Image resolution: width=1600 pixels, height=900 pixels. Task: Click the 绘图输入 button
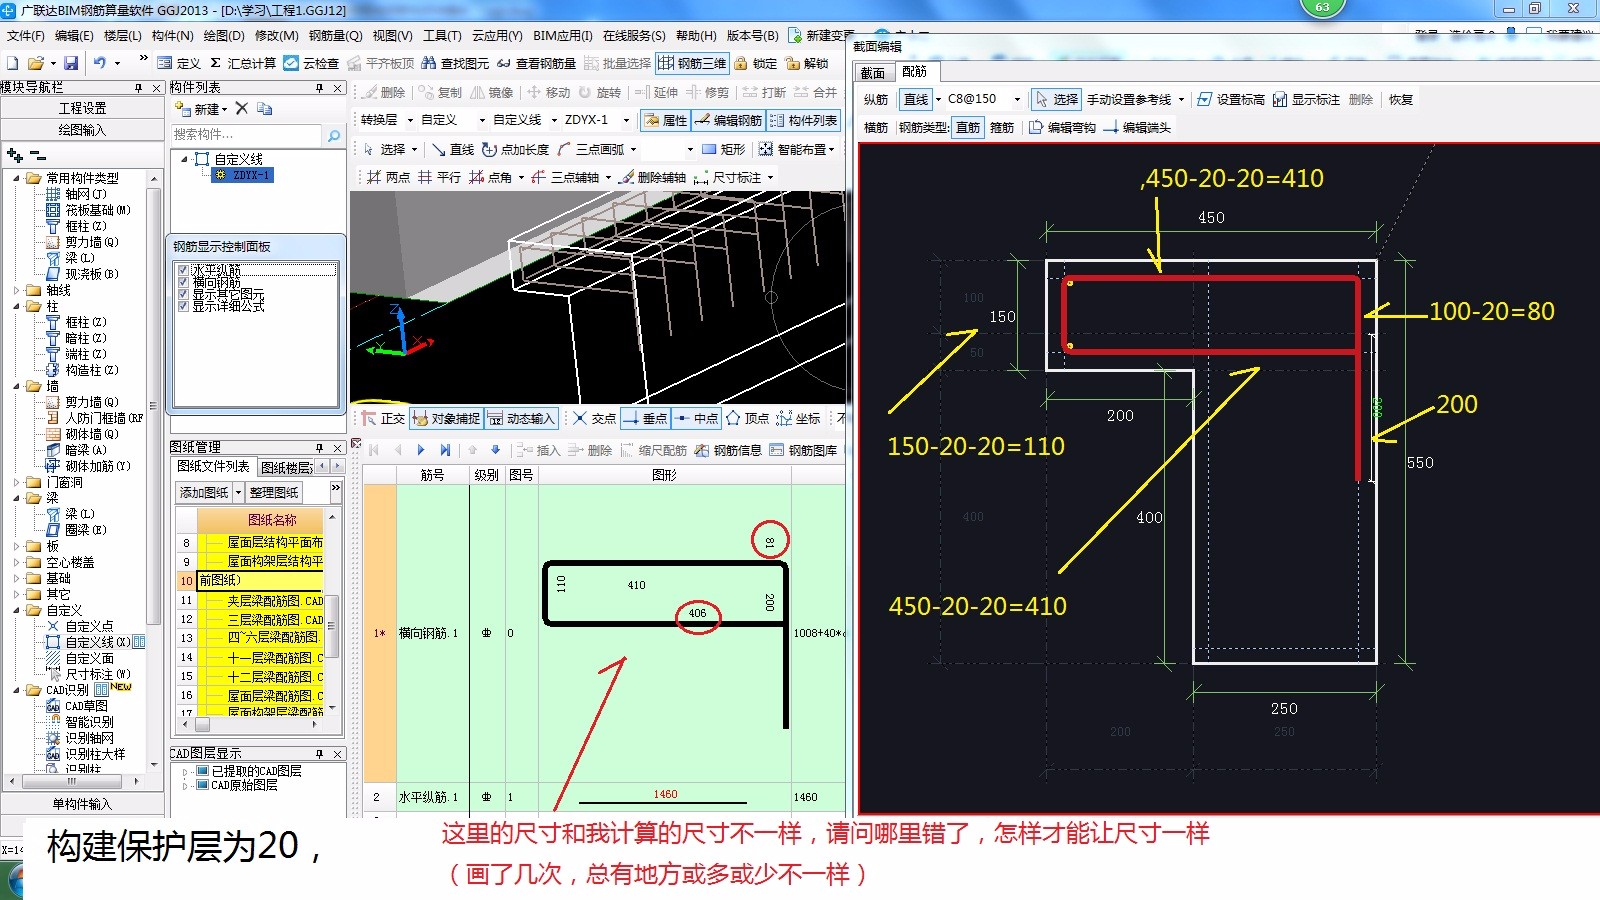[x=82, y=130]
